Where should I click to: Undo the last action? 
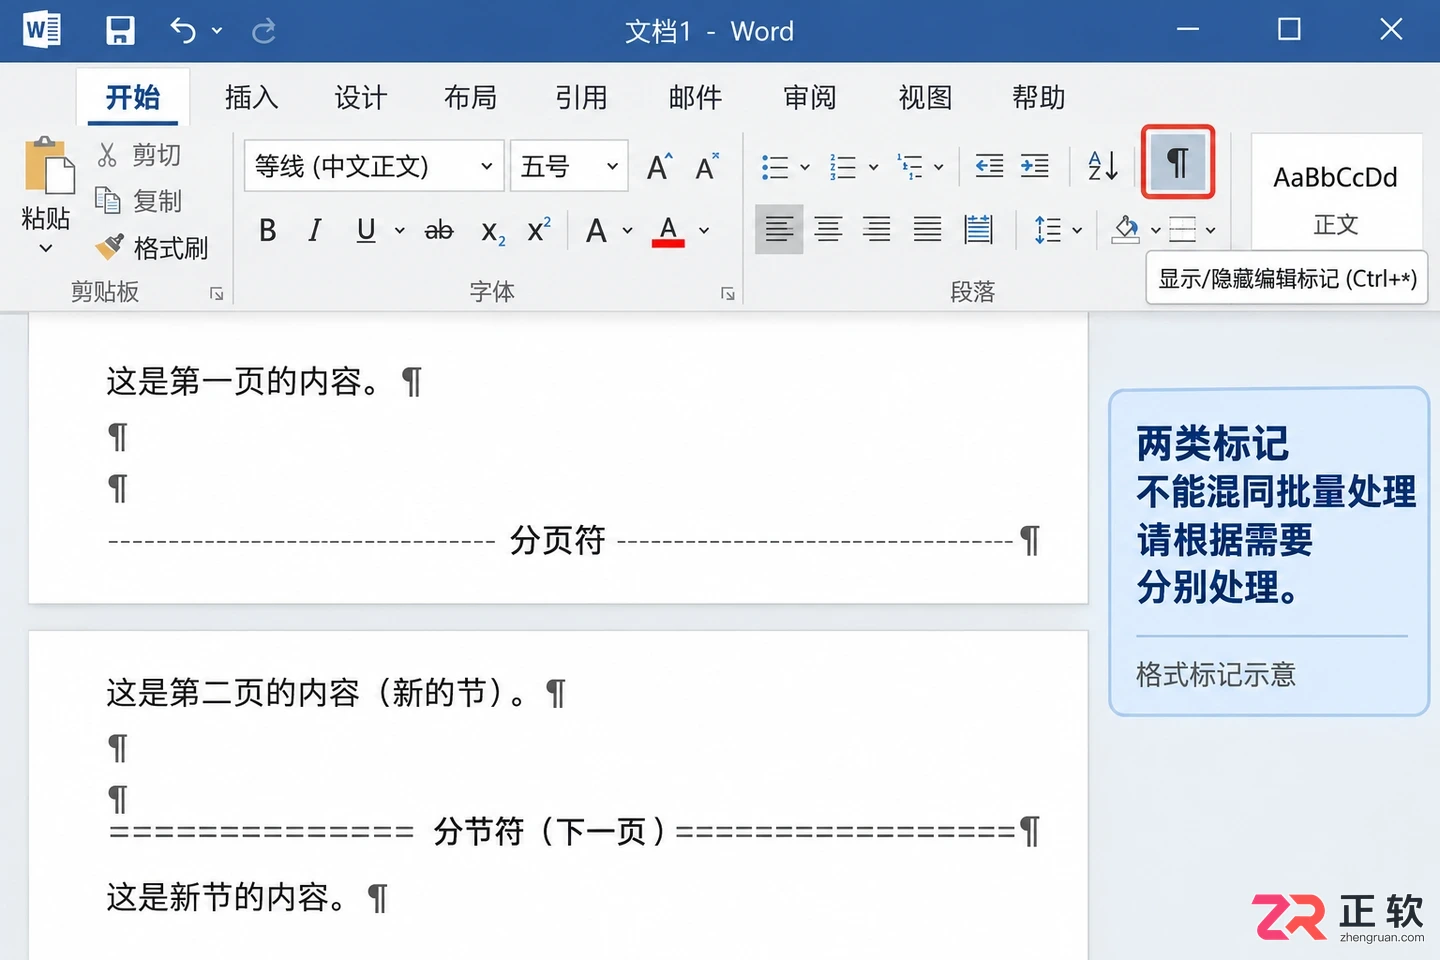pos(183,30)
